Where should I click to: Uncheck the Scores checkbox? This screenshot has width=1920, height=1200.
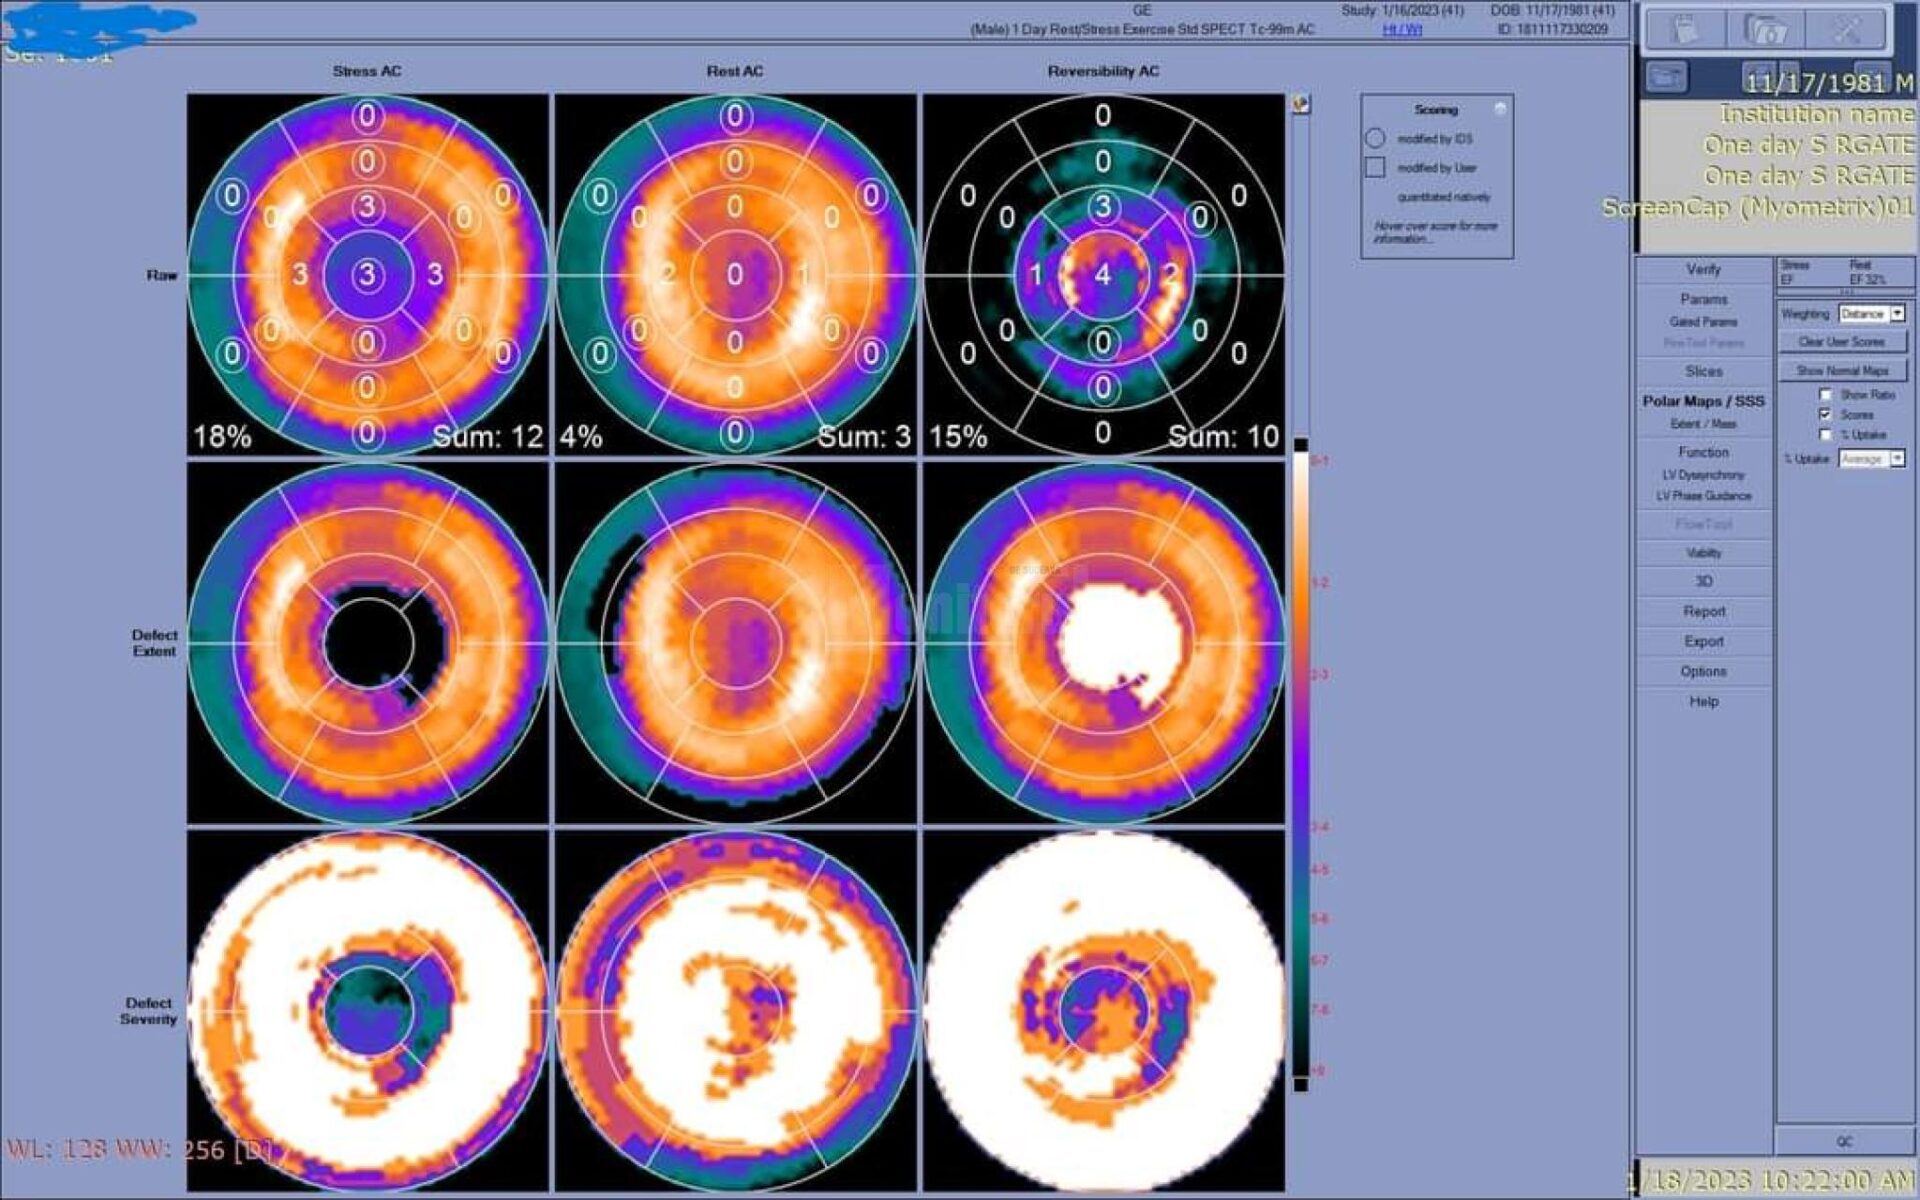pos(1826,414)
